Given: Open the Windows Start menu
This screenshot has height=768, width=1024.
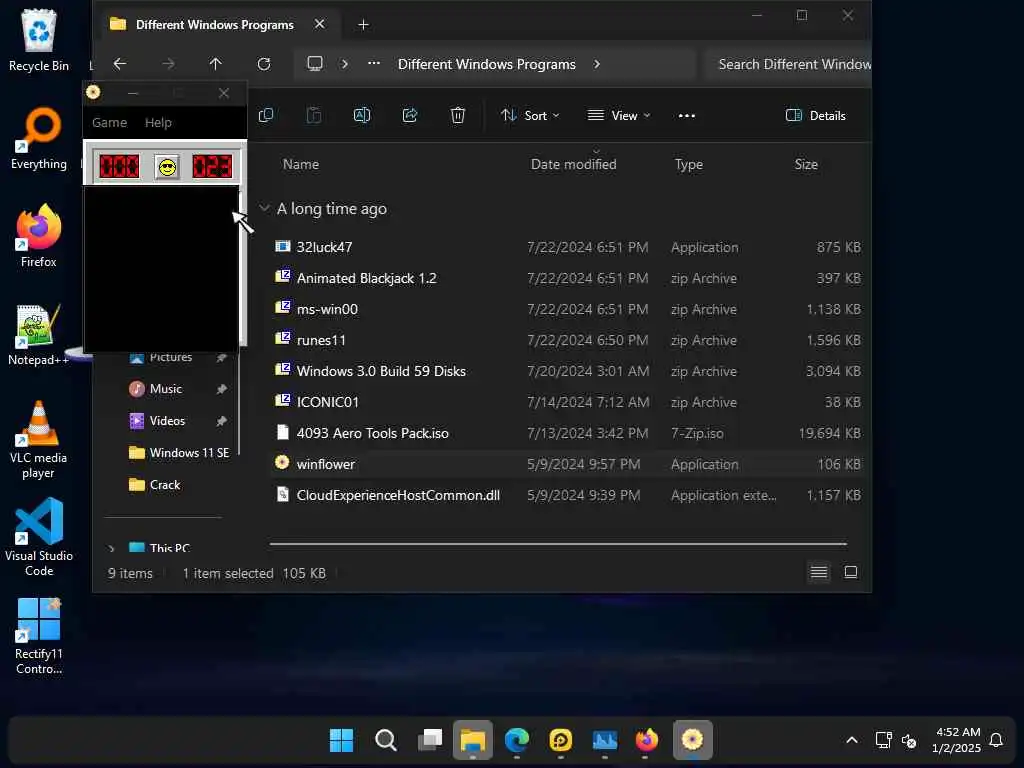Looking at the screenshot, I should pyautogui.click(x=342, y=740).
